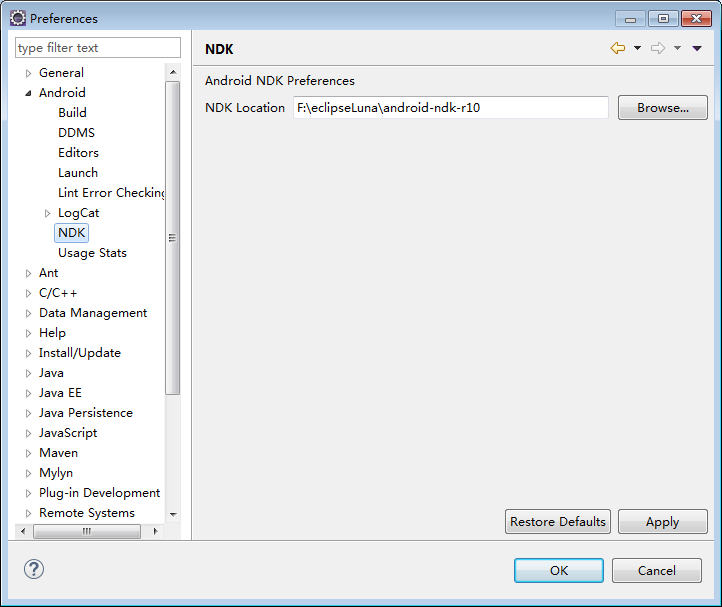Viewport: 722px width, 607px height.
Task: Expand the Install/Update node
Action: click(29, 353)
